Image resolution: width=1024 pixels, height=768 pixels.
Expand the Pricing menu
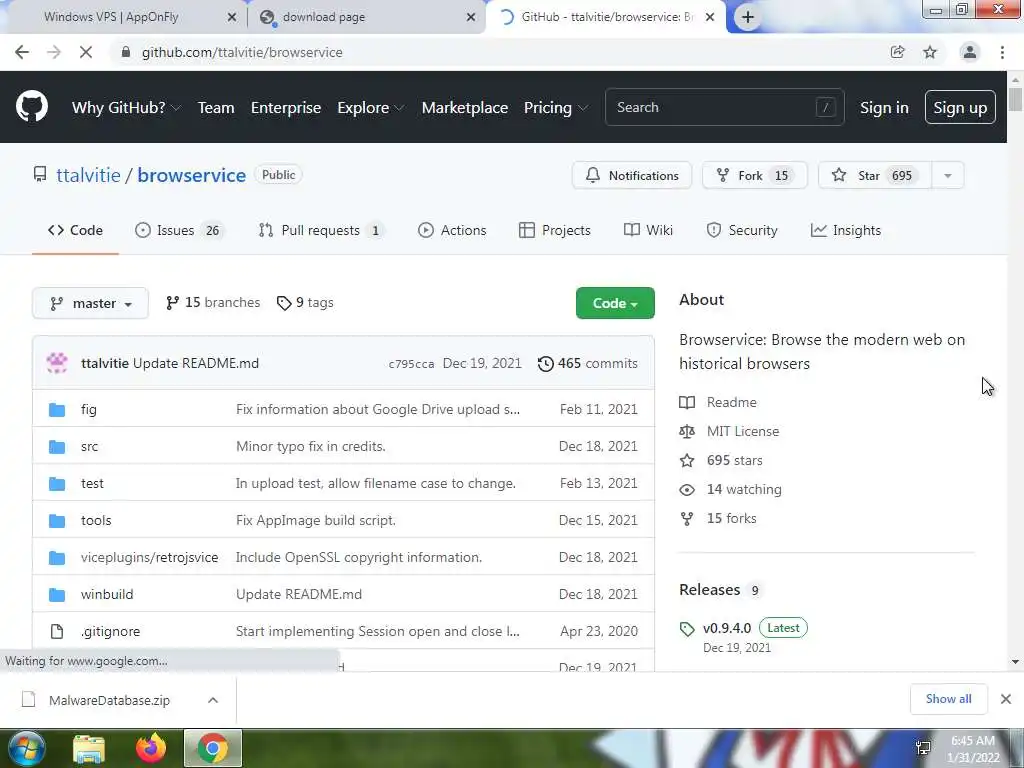pos(555,108)
